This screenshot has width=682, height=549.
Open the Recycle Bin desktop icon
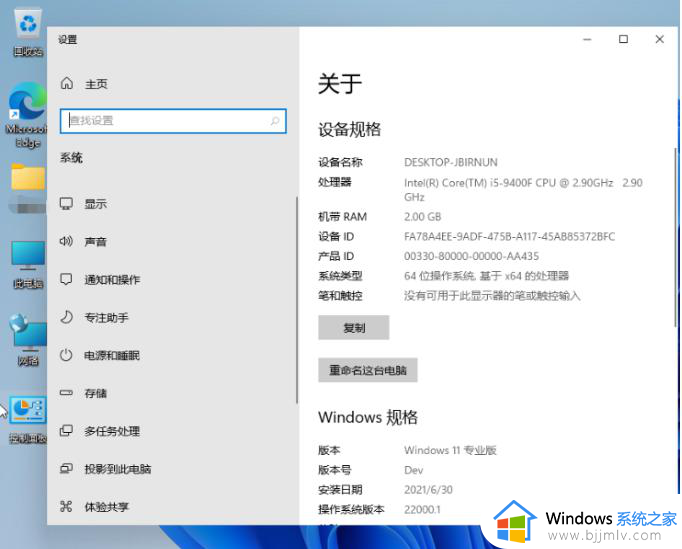(28, 32)
